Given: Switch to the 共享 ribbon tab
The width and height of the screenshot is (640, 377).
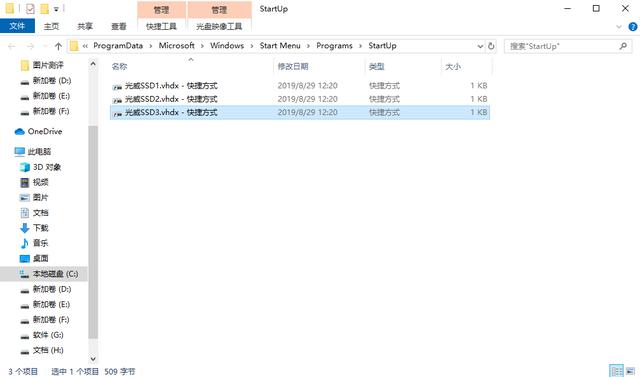Looking at the screenshot, I should click(85, 26).
